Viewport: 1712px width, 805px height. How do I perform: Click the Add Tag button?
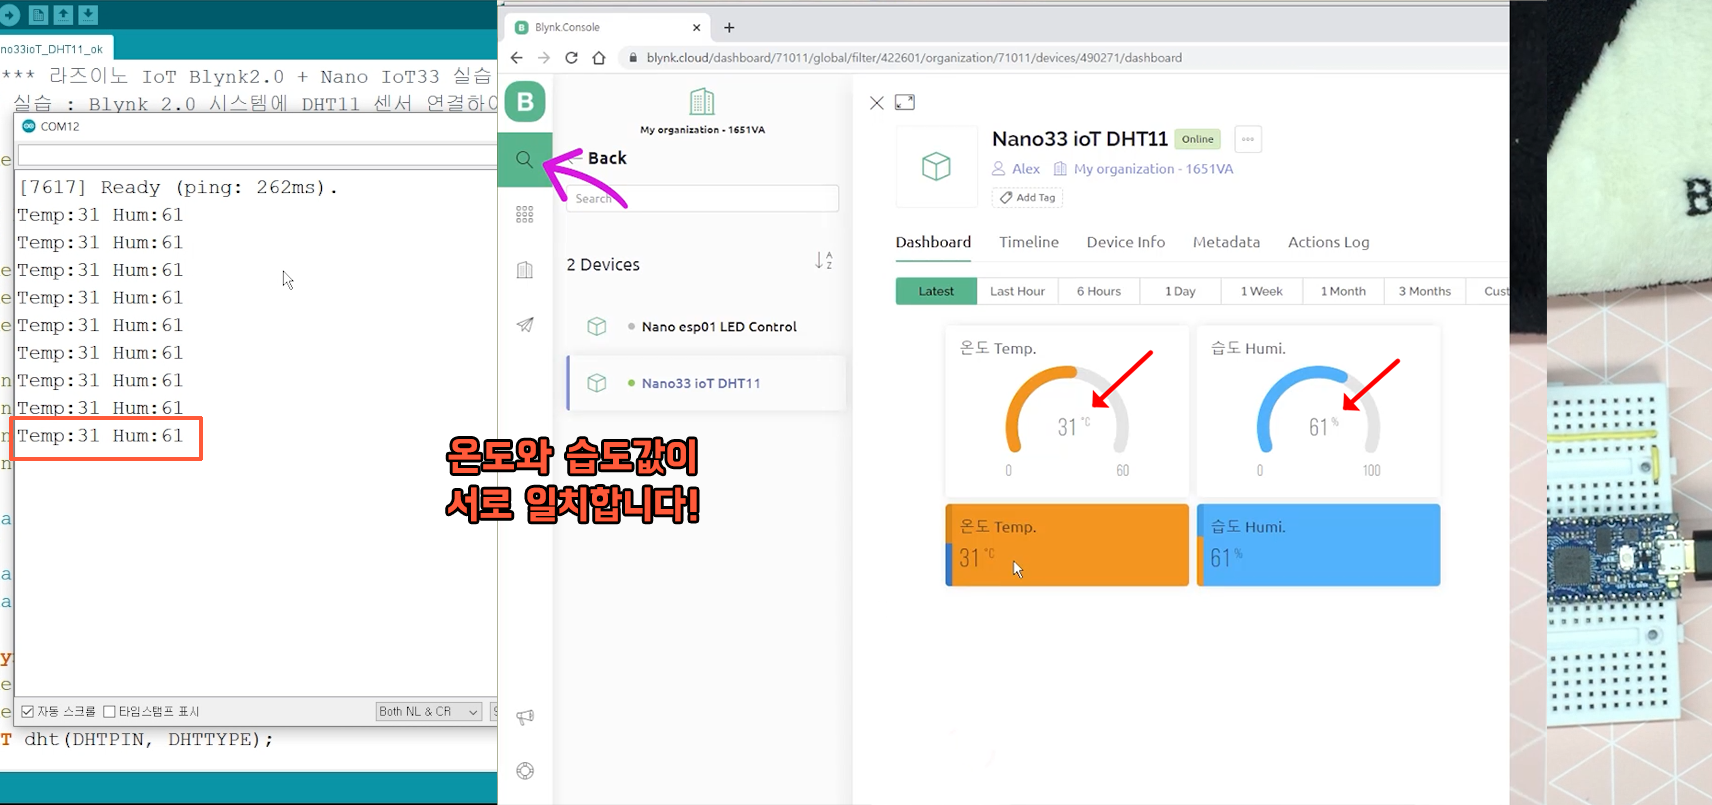pos(1027,197)
